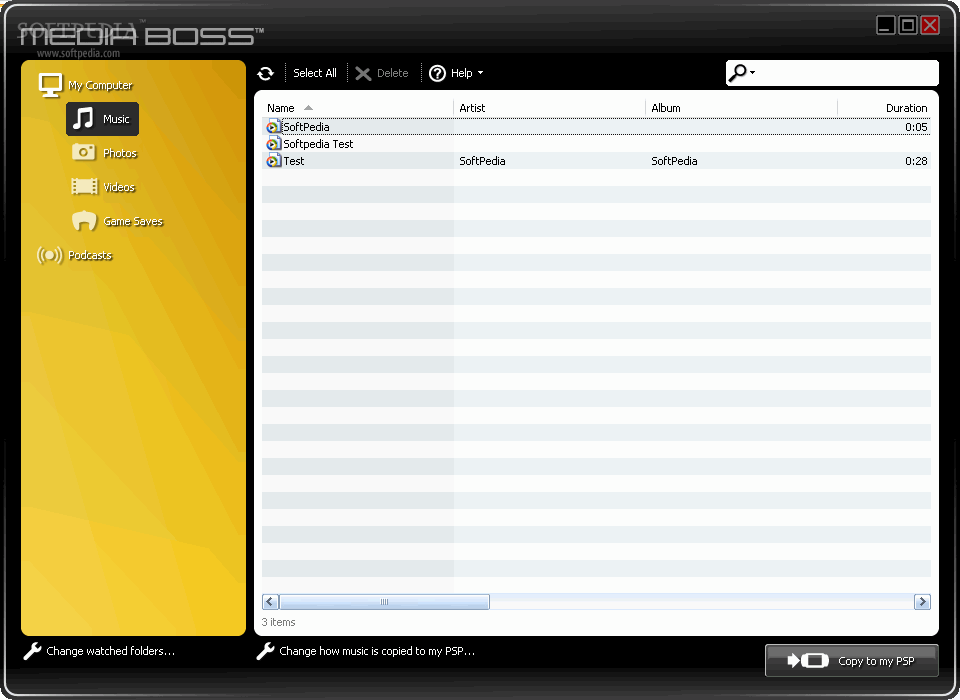Switch to the Game Saves category
The width and height of the screenshot is (960, 700).
pos(133,221)
